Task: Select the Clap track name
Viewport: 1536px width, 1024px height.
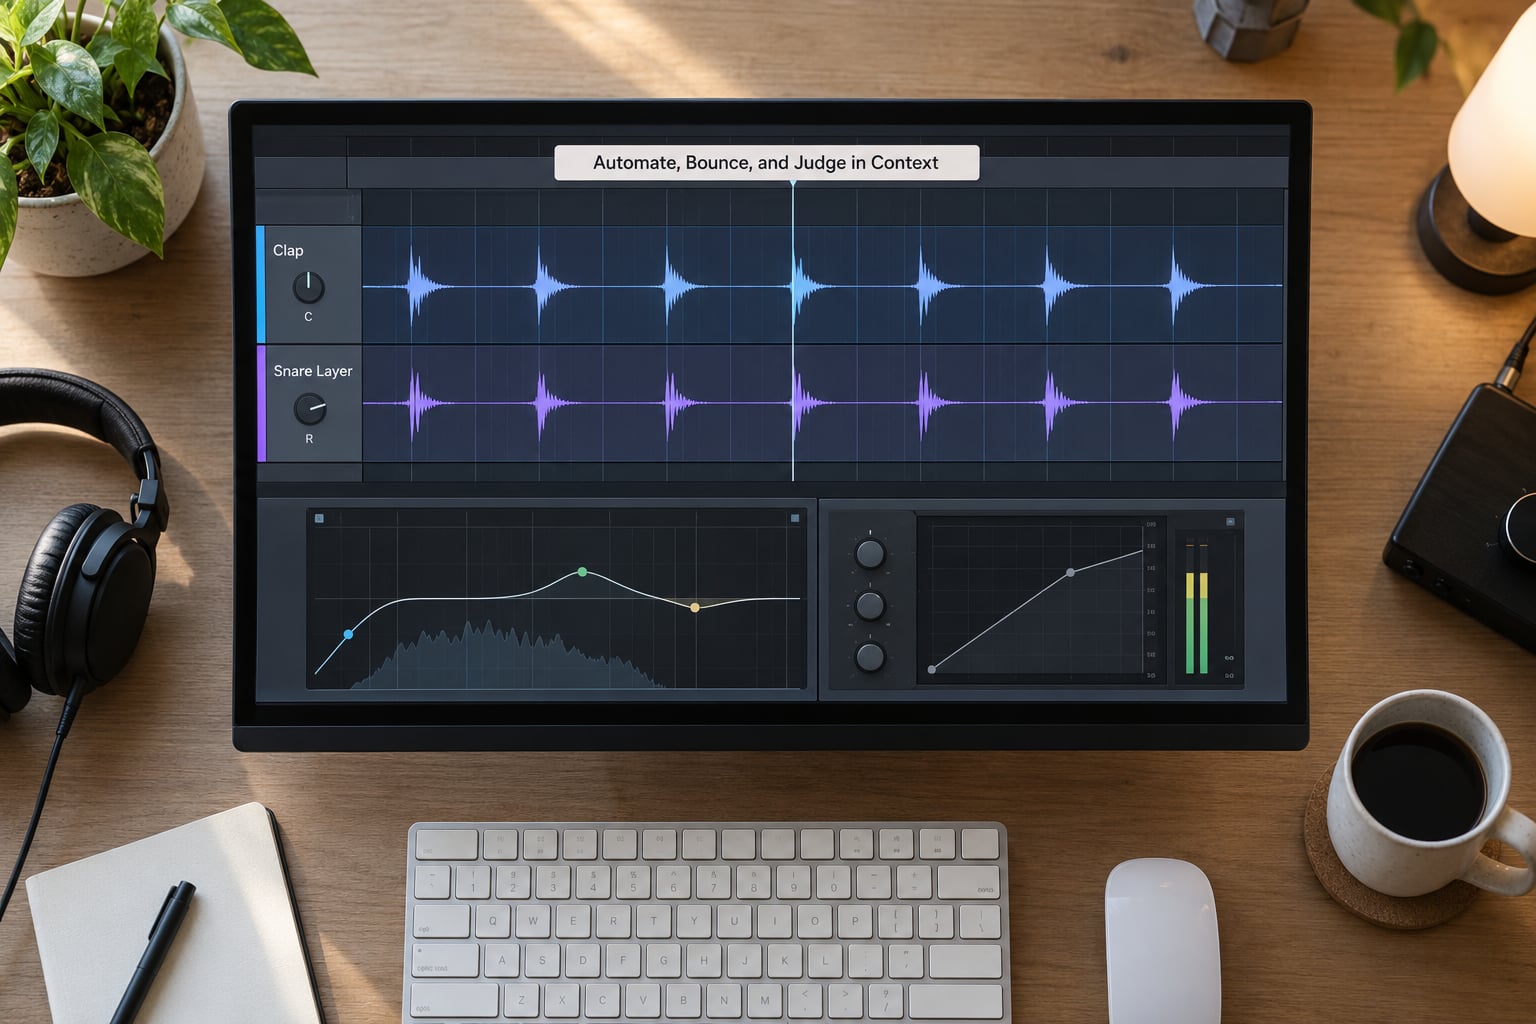Action: click(288, 250)
